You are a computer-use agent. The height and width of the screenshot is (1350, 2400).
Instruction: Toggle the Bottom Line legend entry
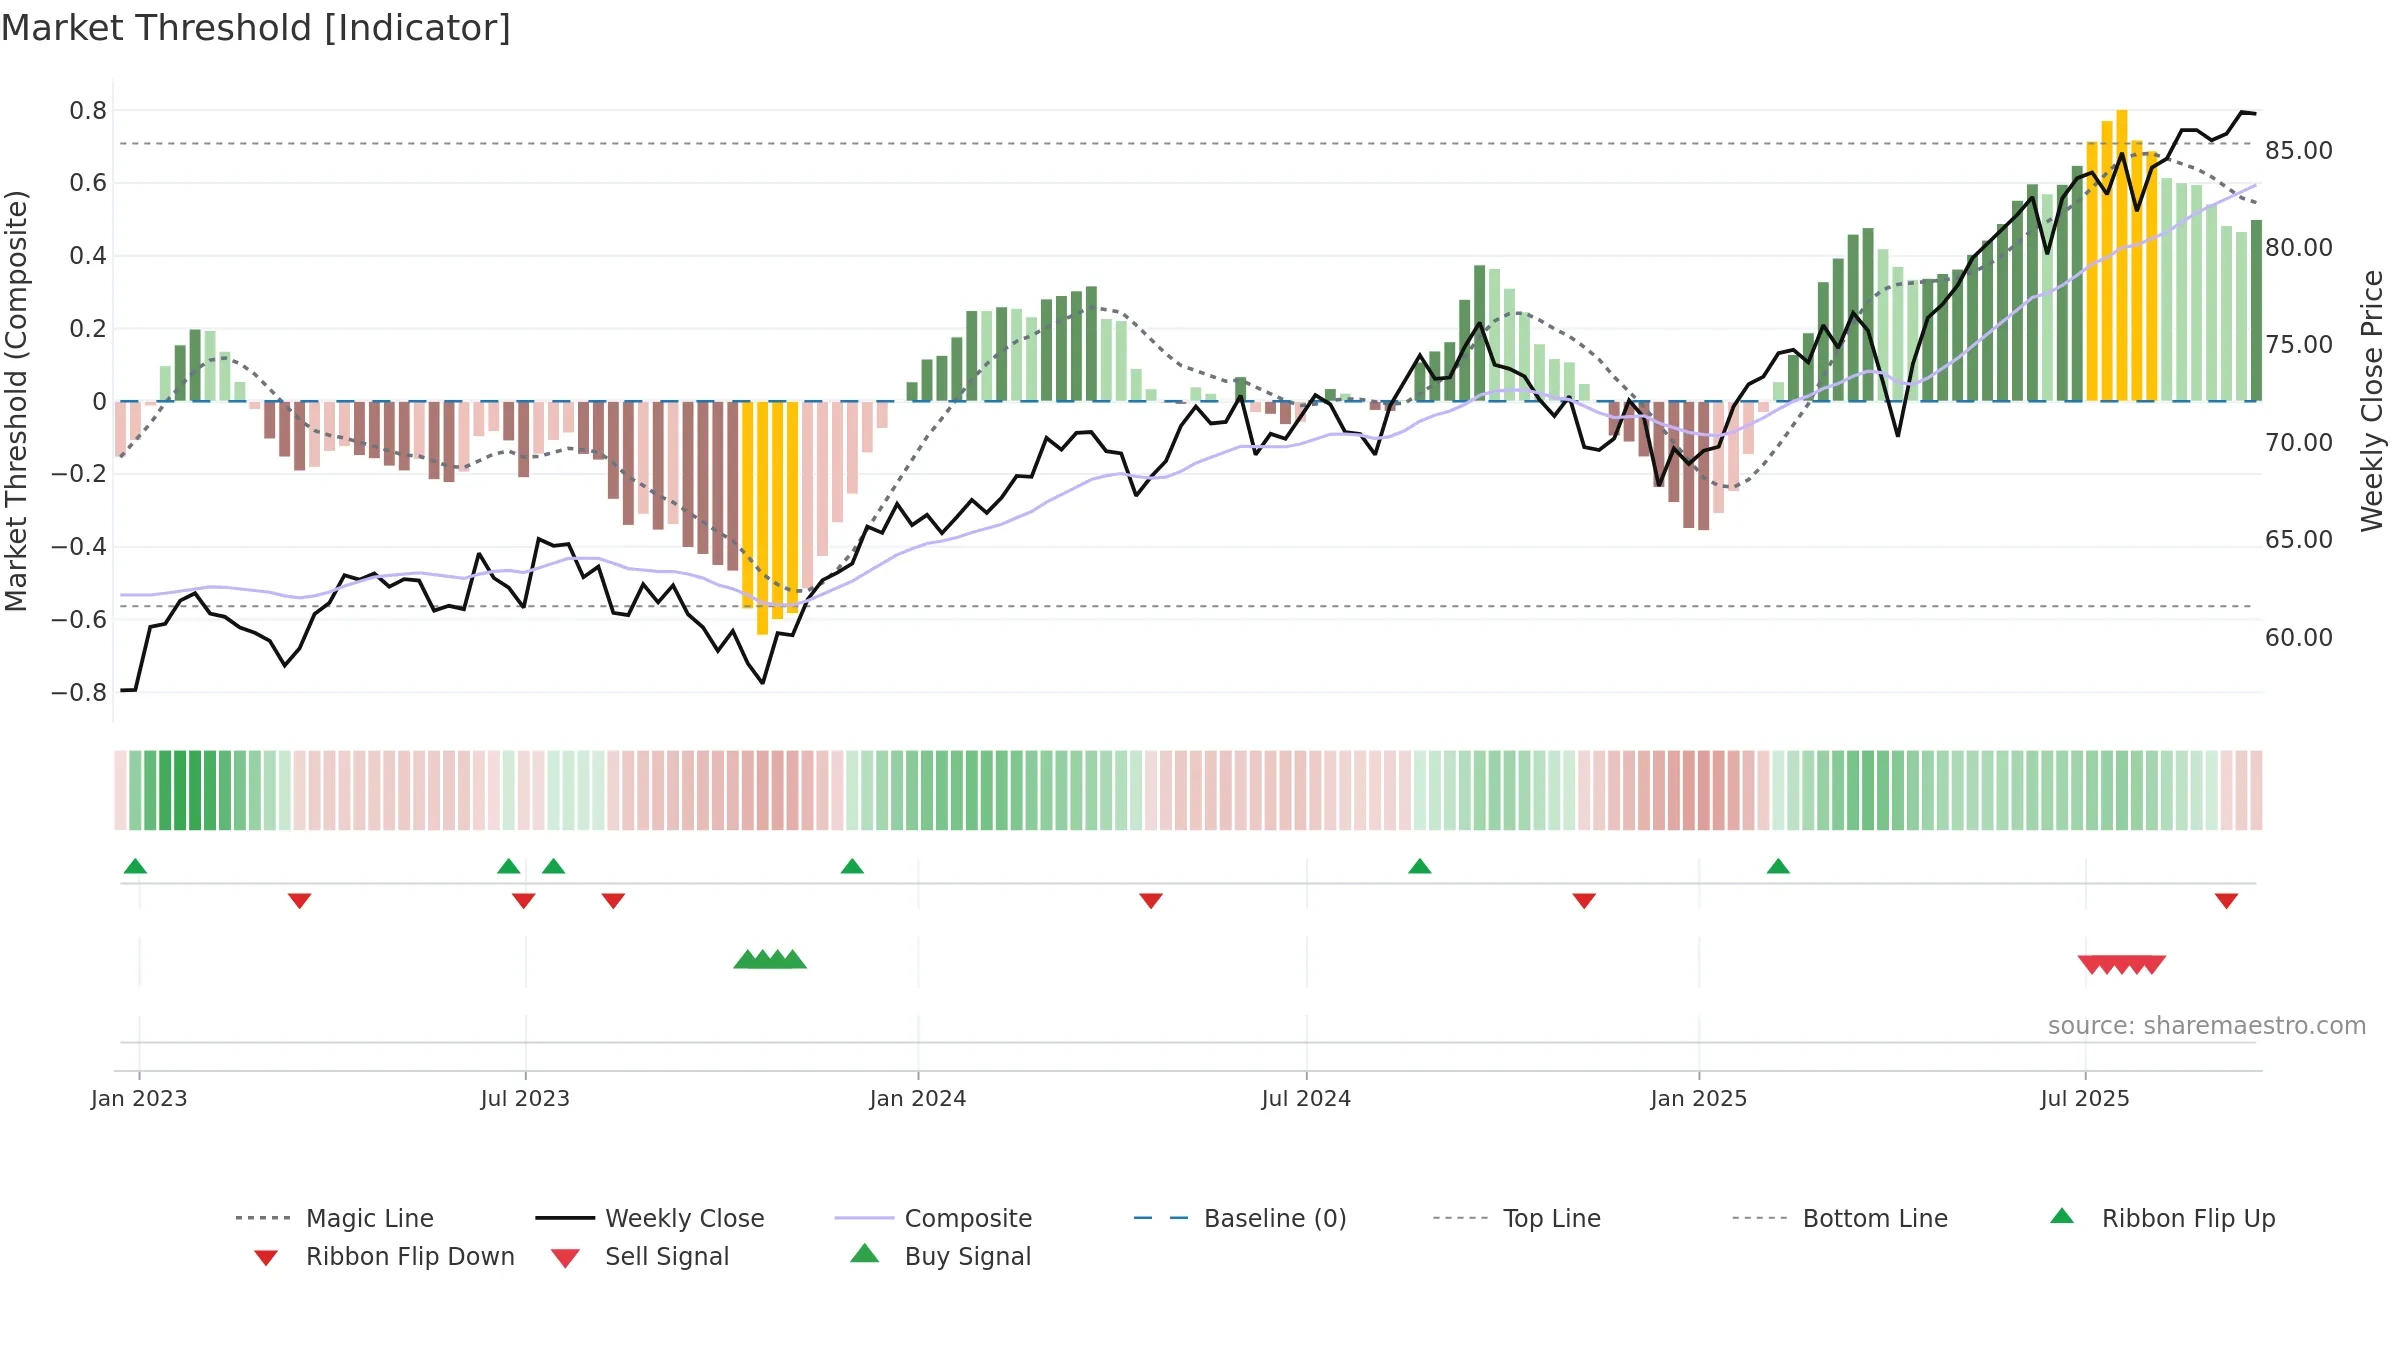tap(1840, 1218)
